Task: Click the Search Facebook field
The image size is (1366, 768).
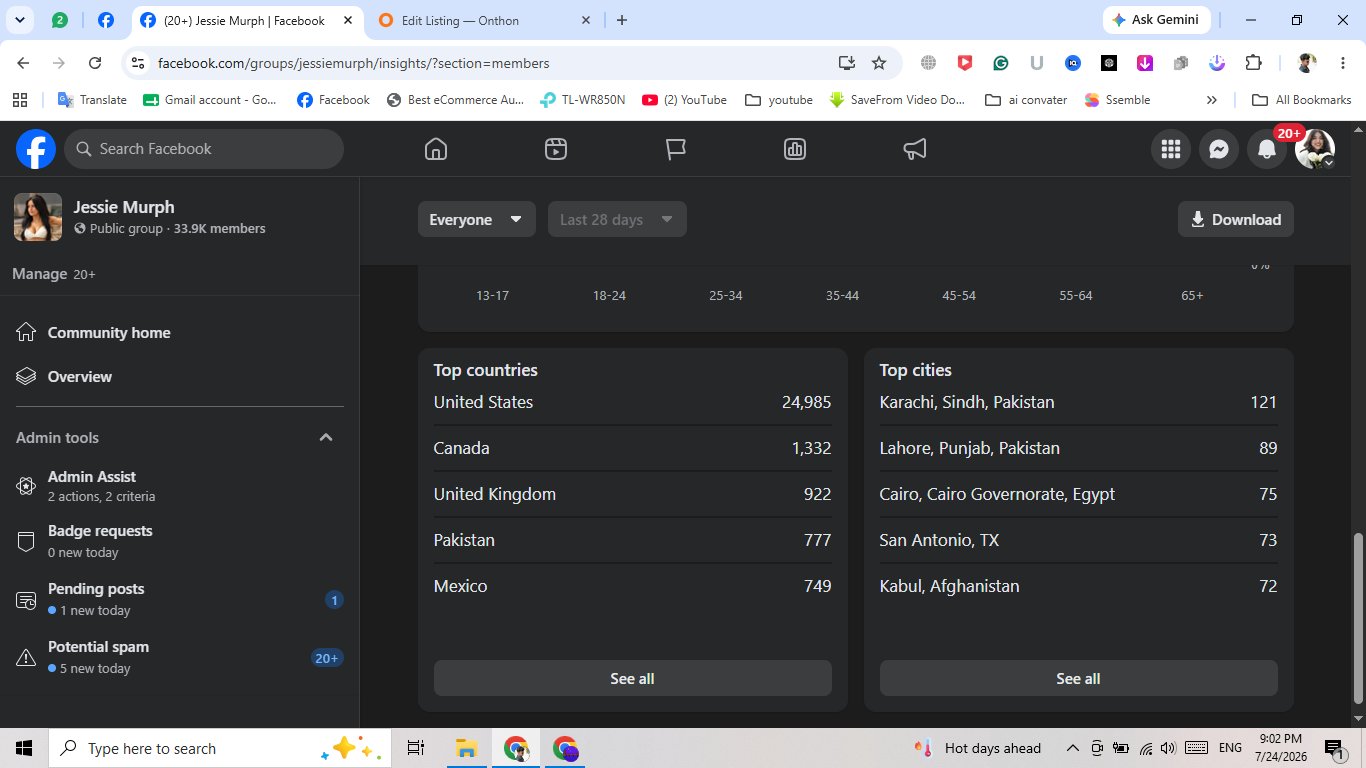Action: coord(204,149)
